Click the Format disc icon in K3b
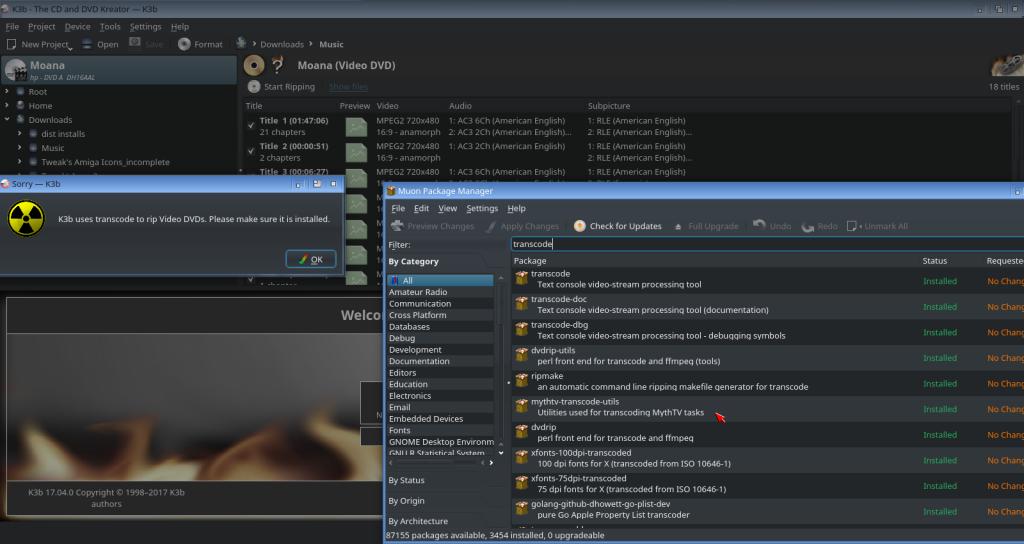This screenshot has height=544, width=1024. 184,44
